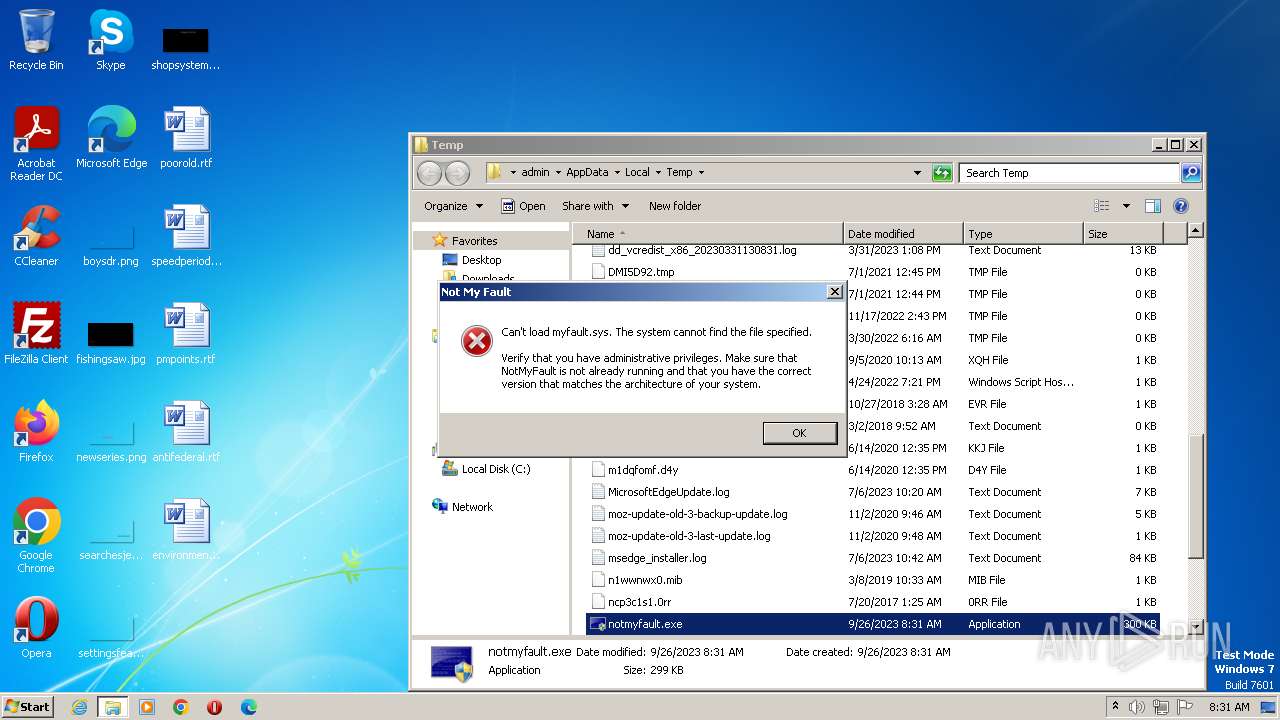
Task: Navigate to admin in the address bar
Action: [x=535, y=172]
